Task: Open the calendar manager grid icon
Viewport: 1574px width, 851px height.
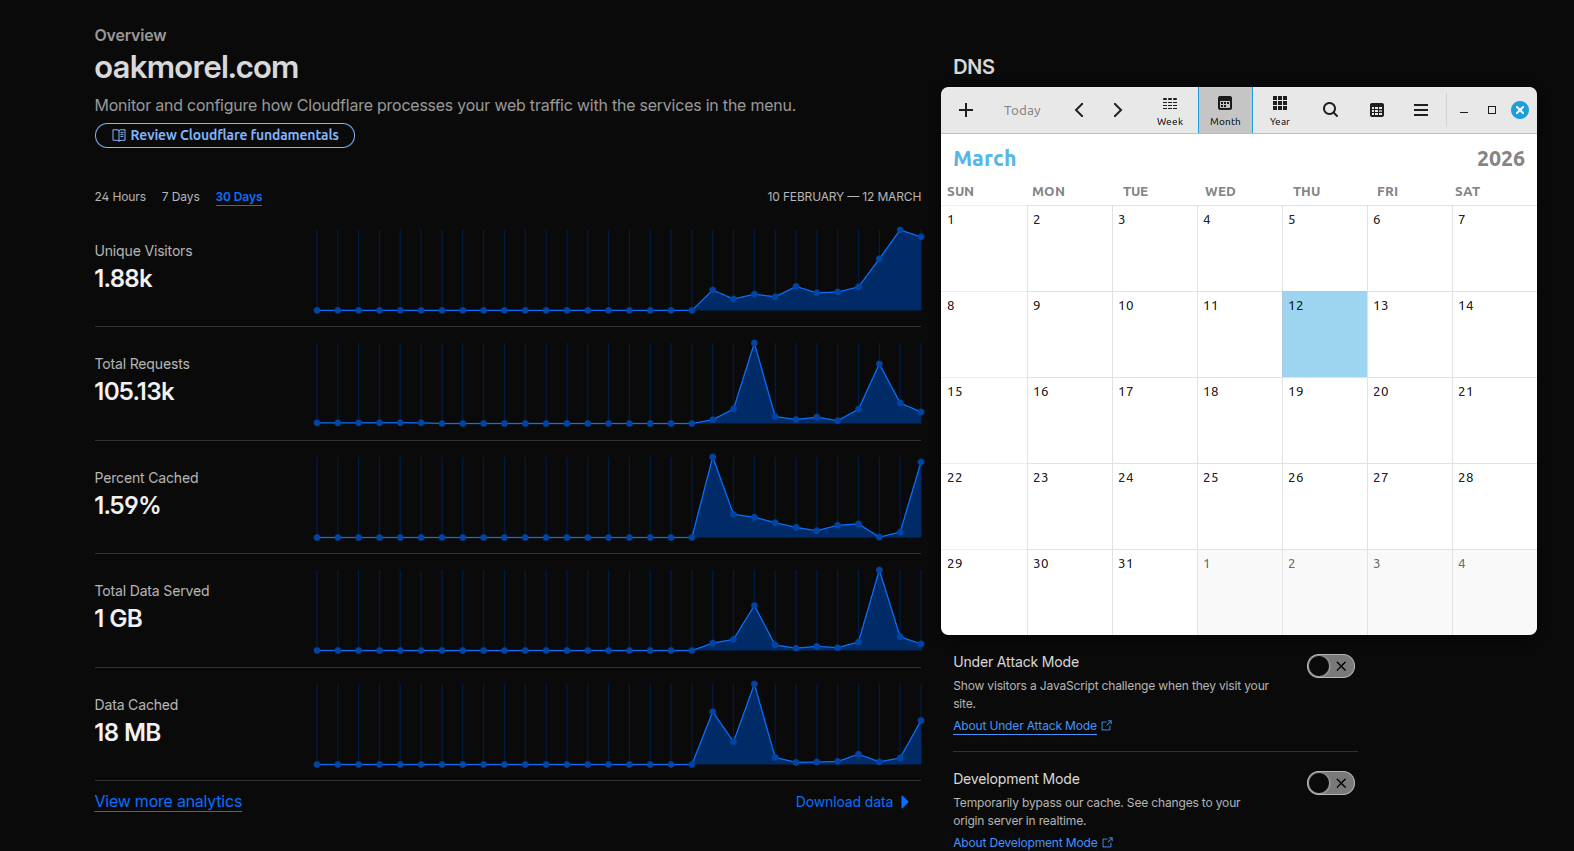Action: pos(1376,110)
